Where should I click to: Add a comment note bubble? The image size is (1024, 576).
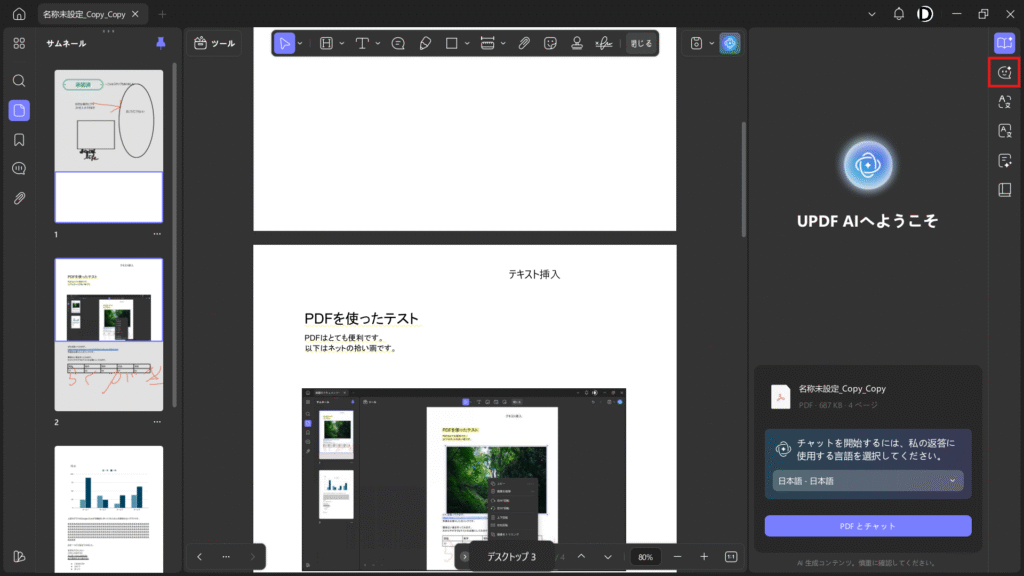pyautogui.click(x=398, y=43)
